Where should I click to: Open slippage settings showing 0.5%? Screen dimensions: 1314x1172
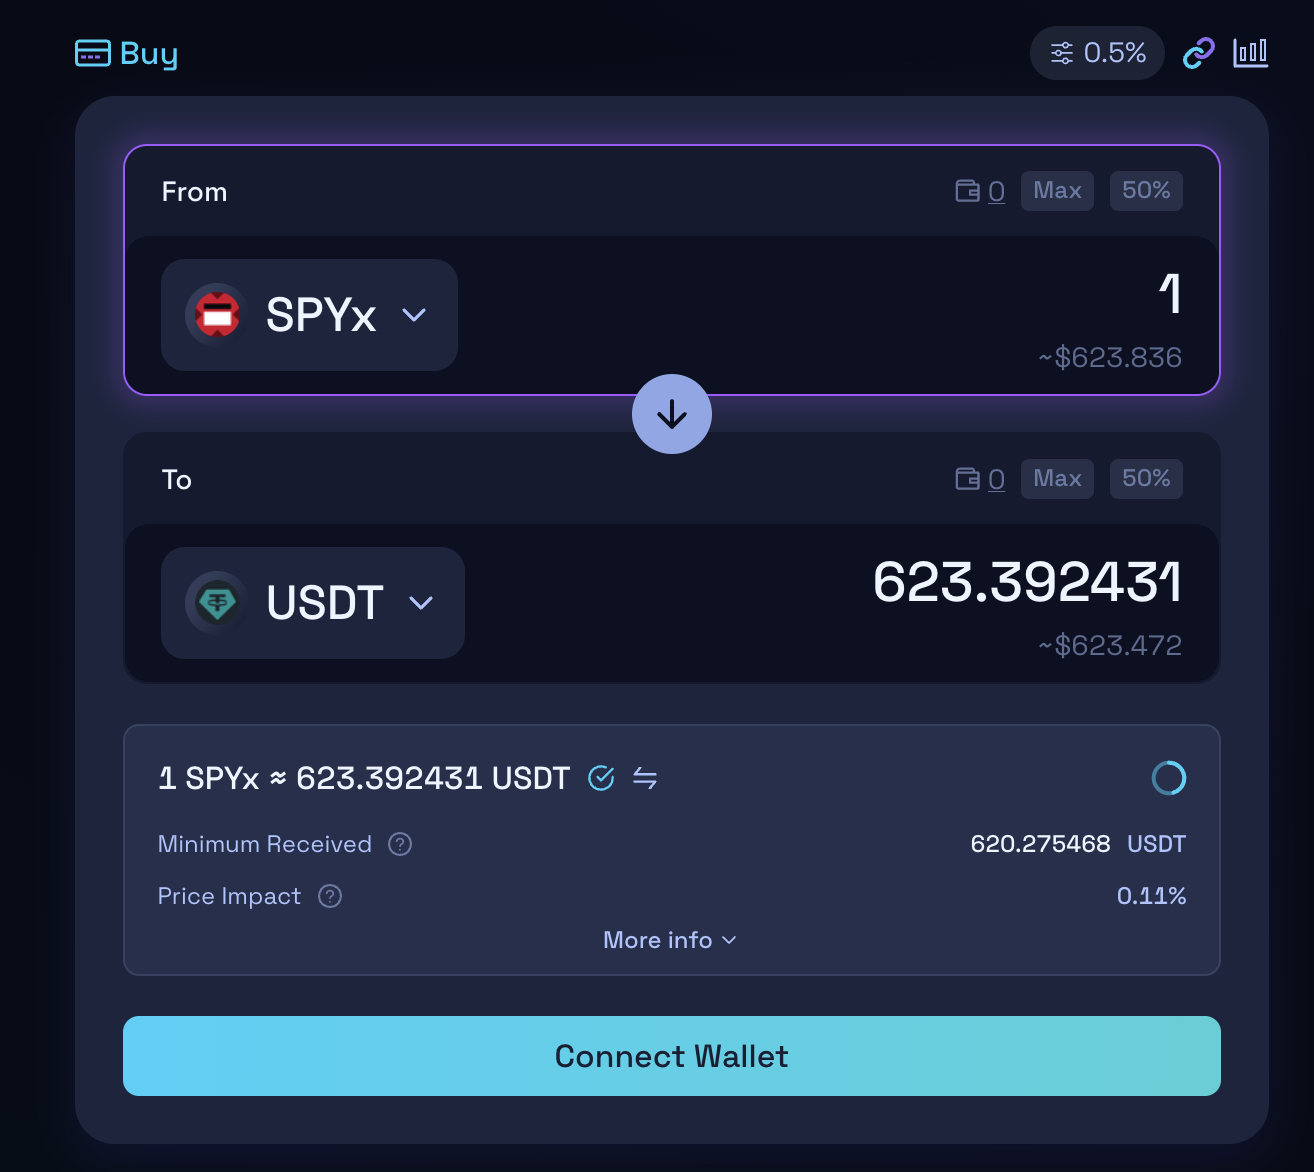click(1097, 53)
